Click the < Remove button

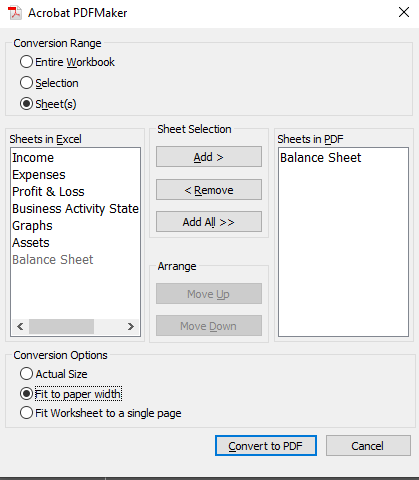click(209, 190)
